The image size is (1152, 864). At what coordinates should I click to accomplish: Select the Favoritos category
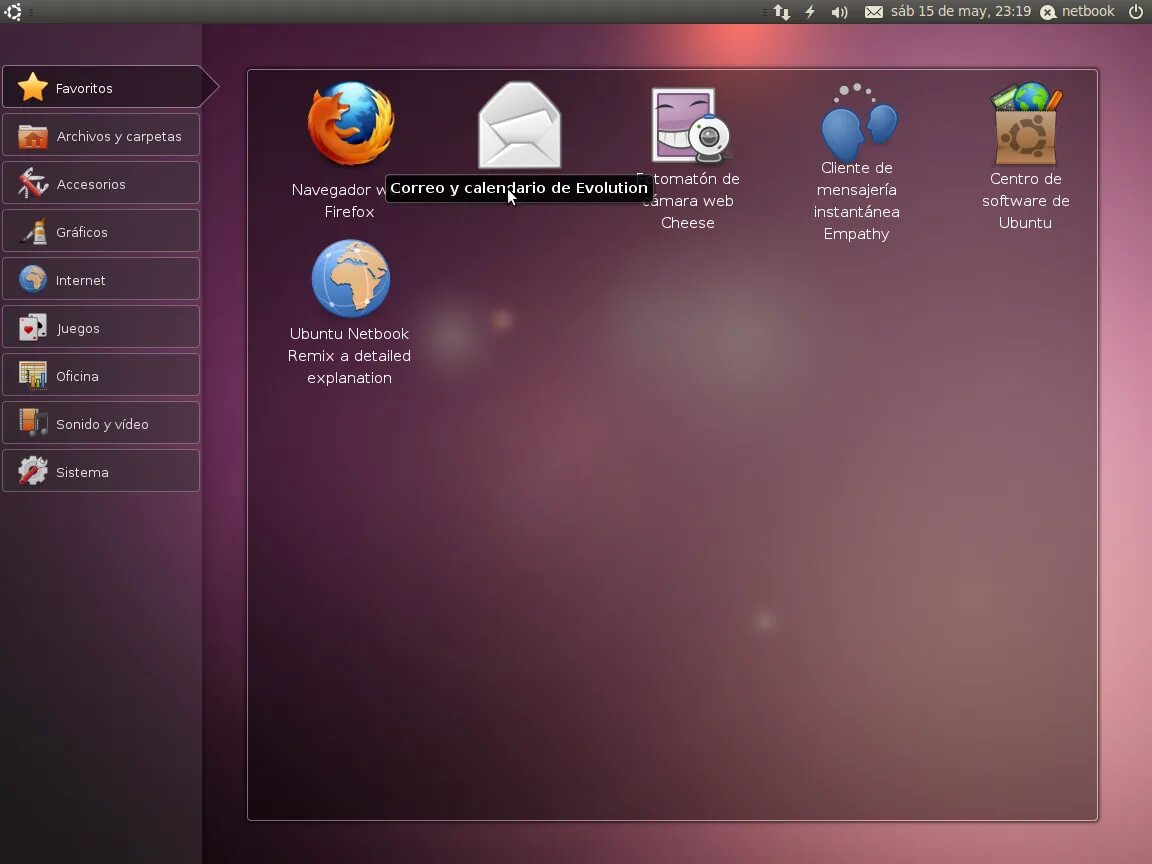[101, 87]
